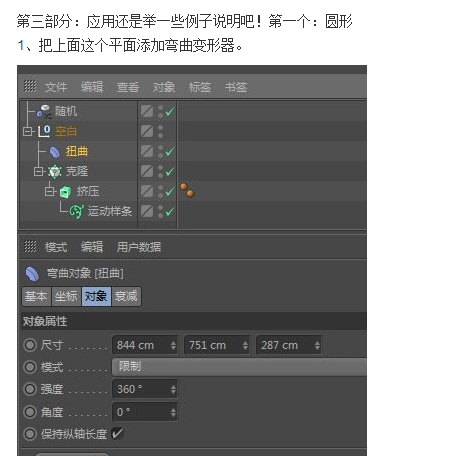Viewport: 460px width, 456px height.
Task: Select the 运动样条 object name in tree
Action: pyautogui.click(x=110, y=211)
